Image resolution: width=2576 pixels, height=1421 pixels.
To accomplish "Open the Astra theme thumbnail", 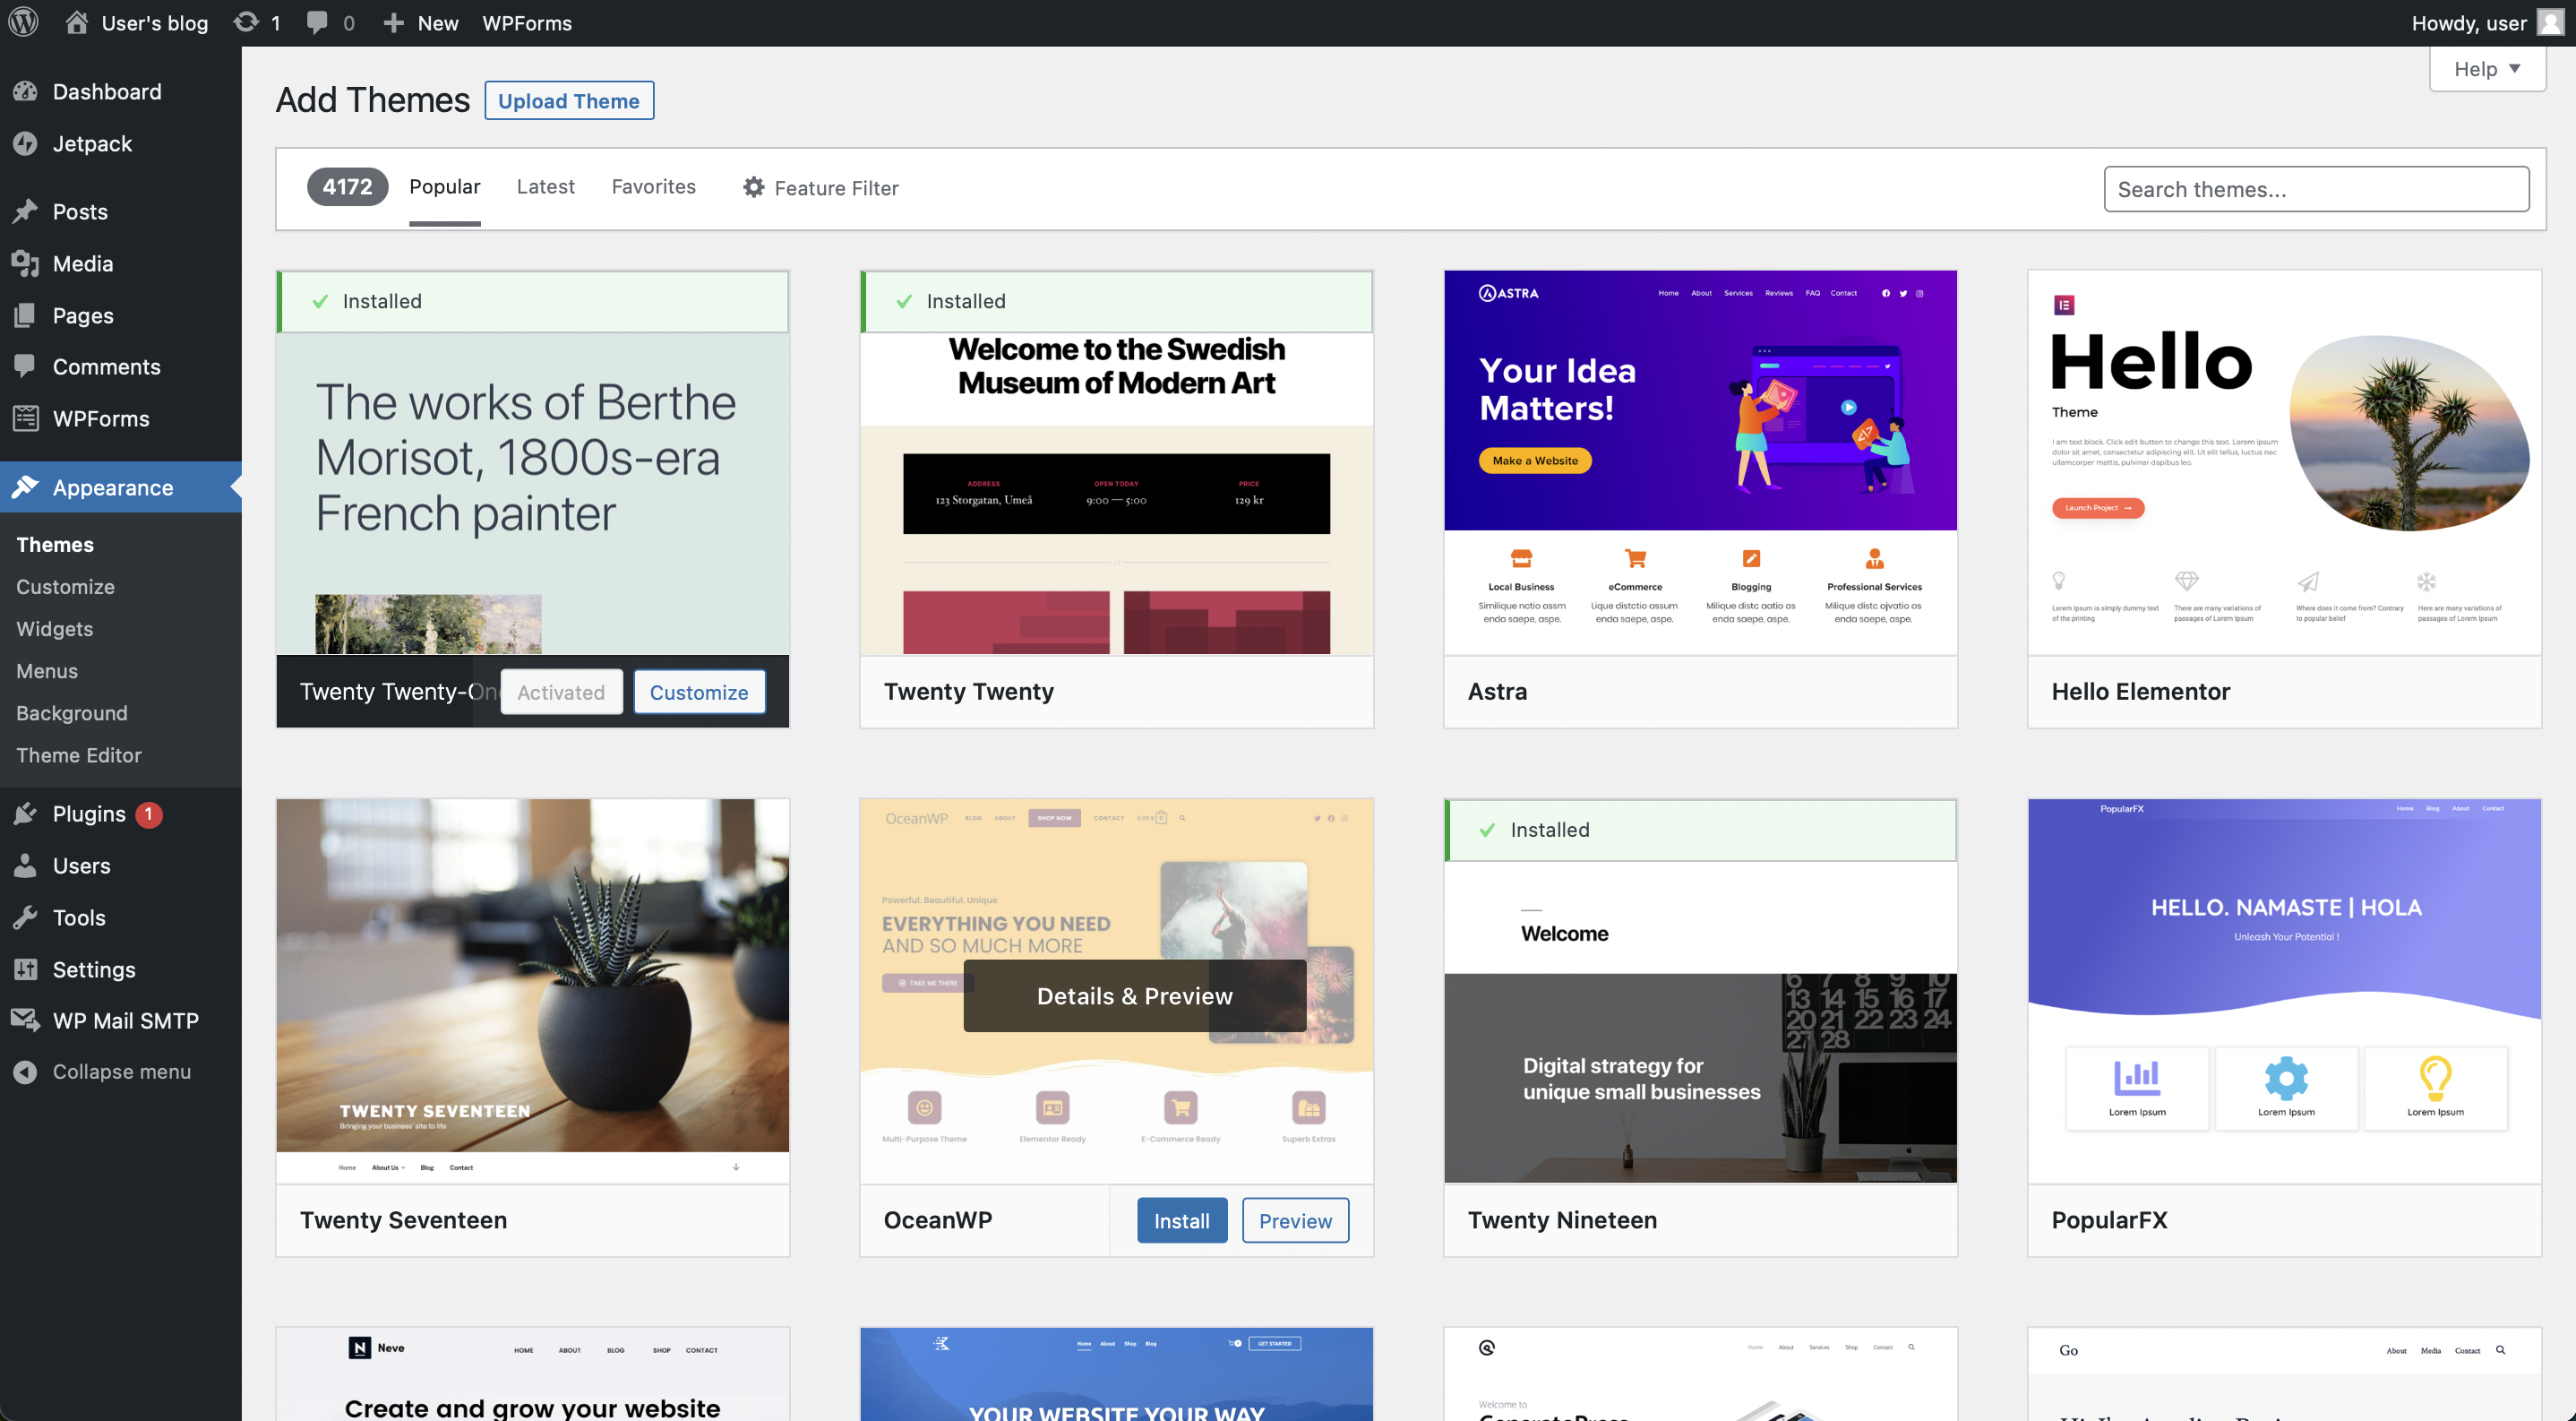I will click(1700, 462).
